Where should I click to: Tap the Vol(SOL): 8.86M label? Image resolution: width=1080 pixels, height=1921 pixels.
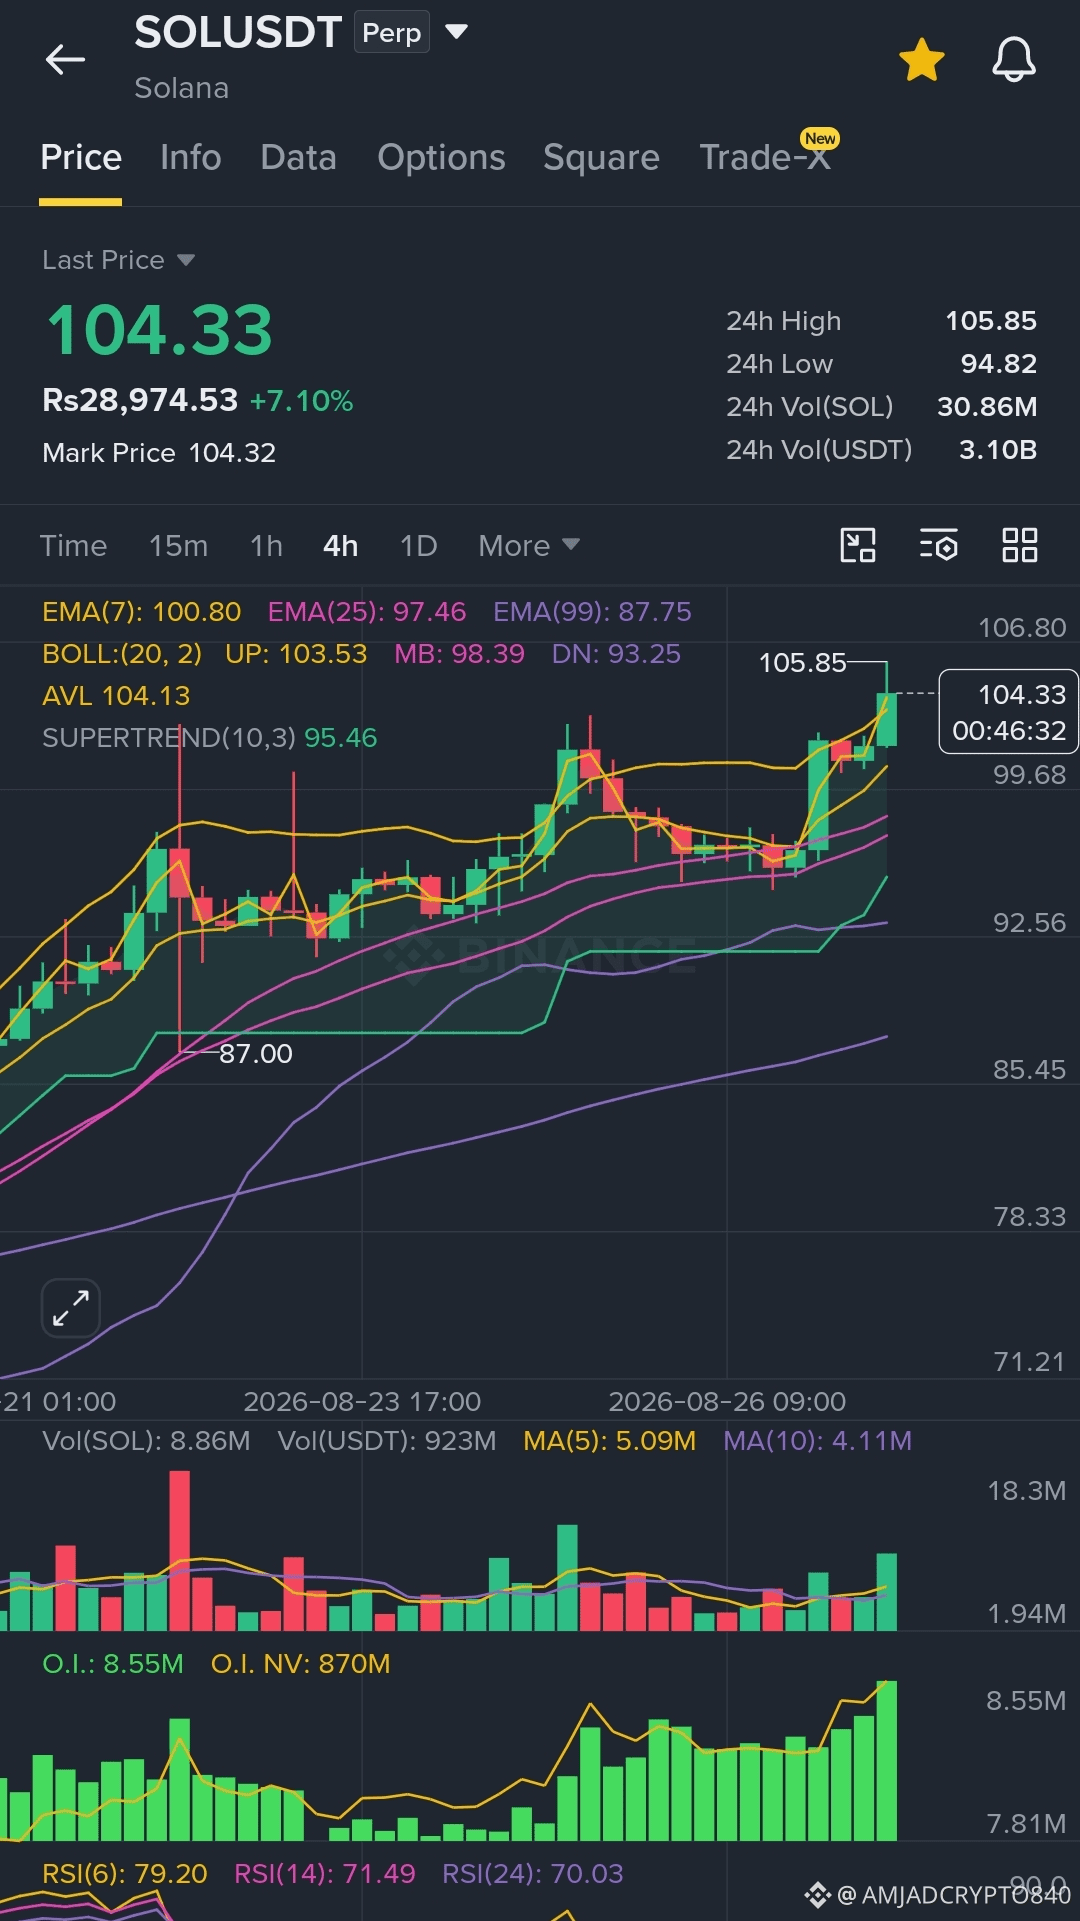tap(146, 1441)
